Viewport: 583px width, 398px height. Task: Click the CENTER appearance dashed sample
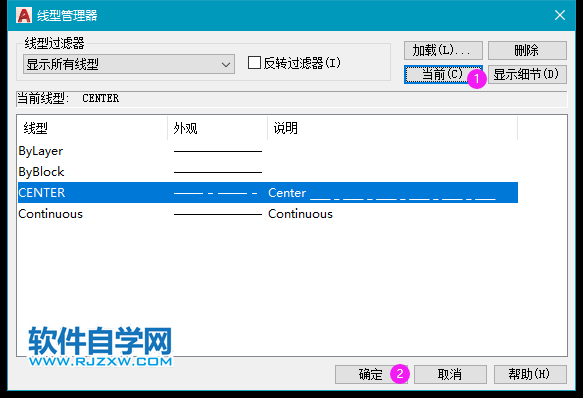[x=216, y=193]
